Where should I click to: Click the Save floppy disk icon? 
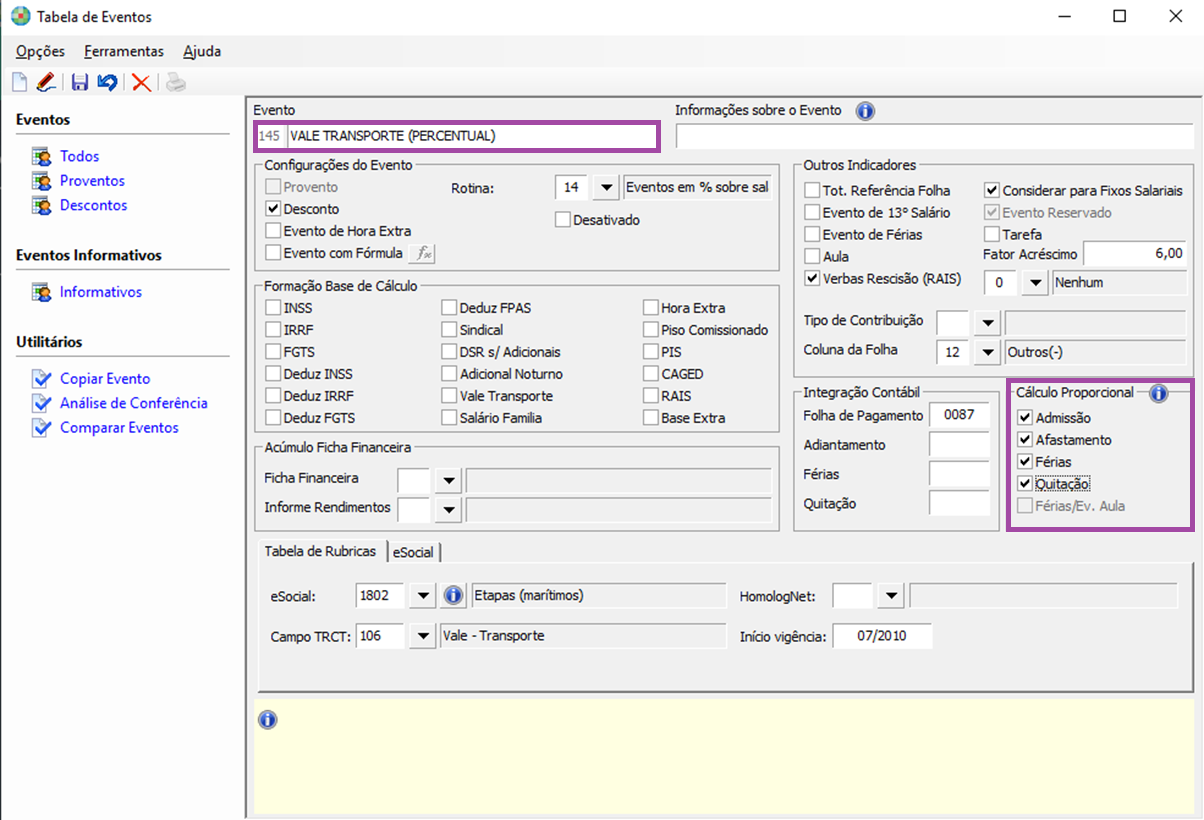click(80, 83)
